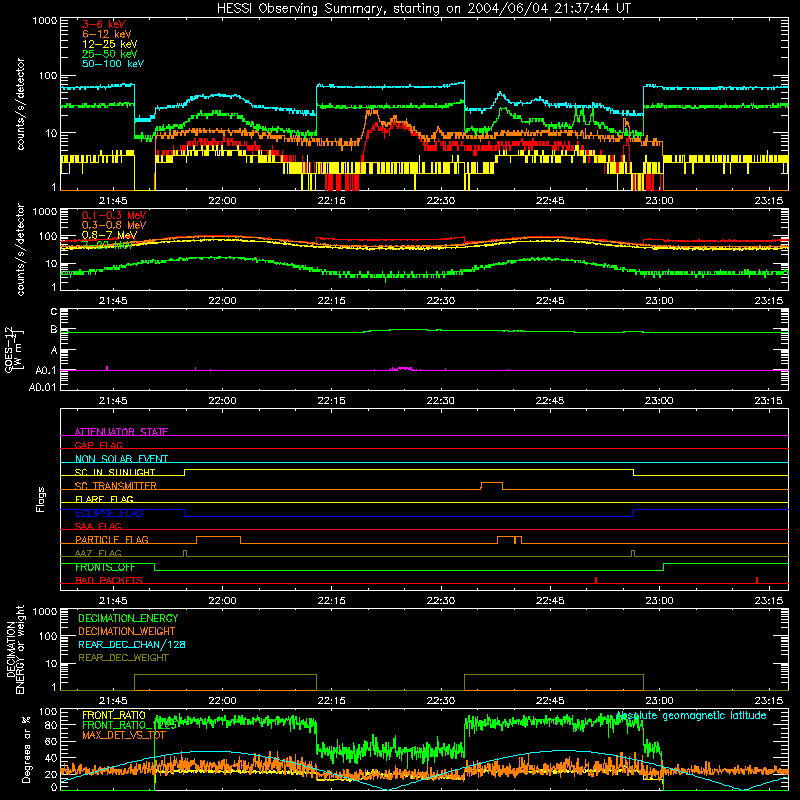Click the GAP_FLAG label
800x800 pixels.
point(98,445)
